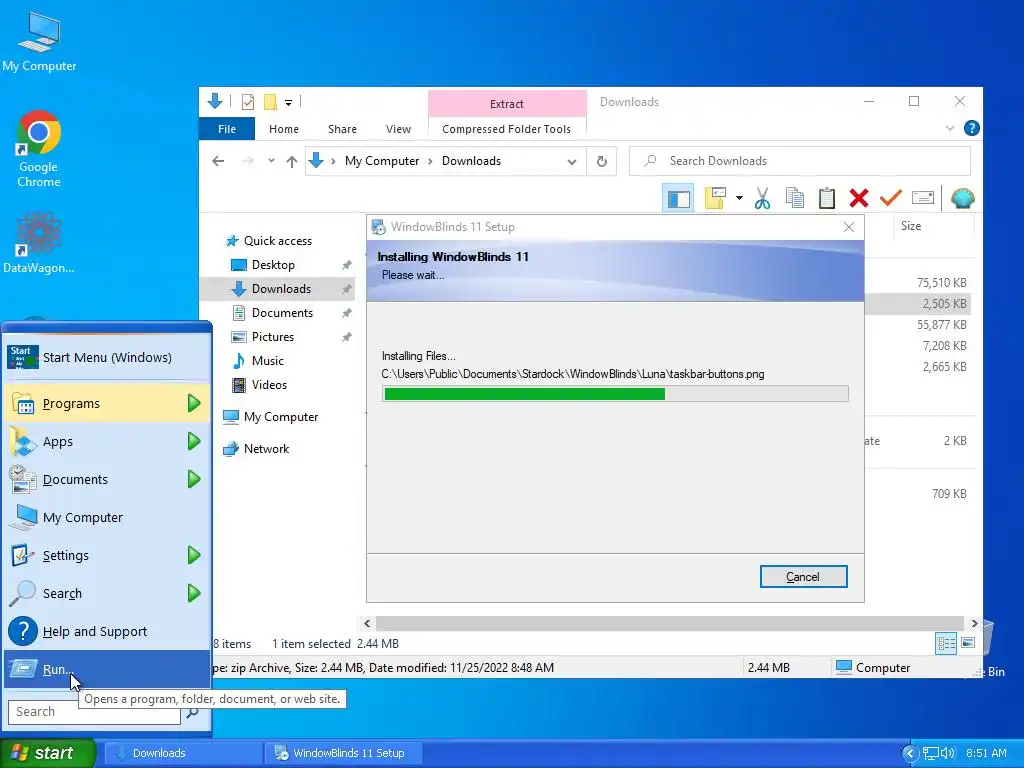Select Pictures in navigation pane
The image size is (1024, 768).
click(272, 337)
